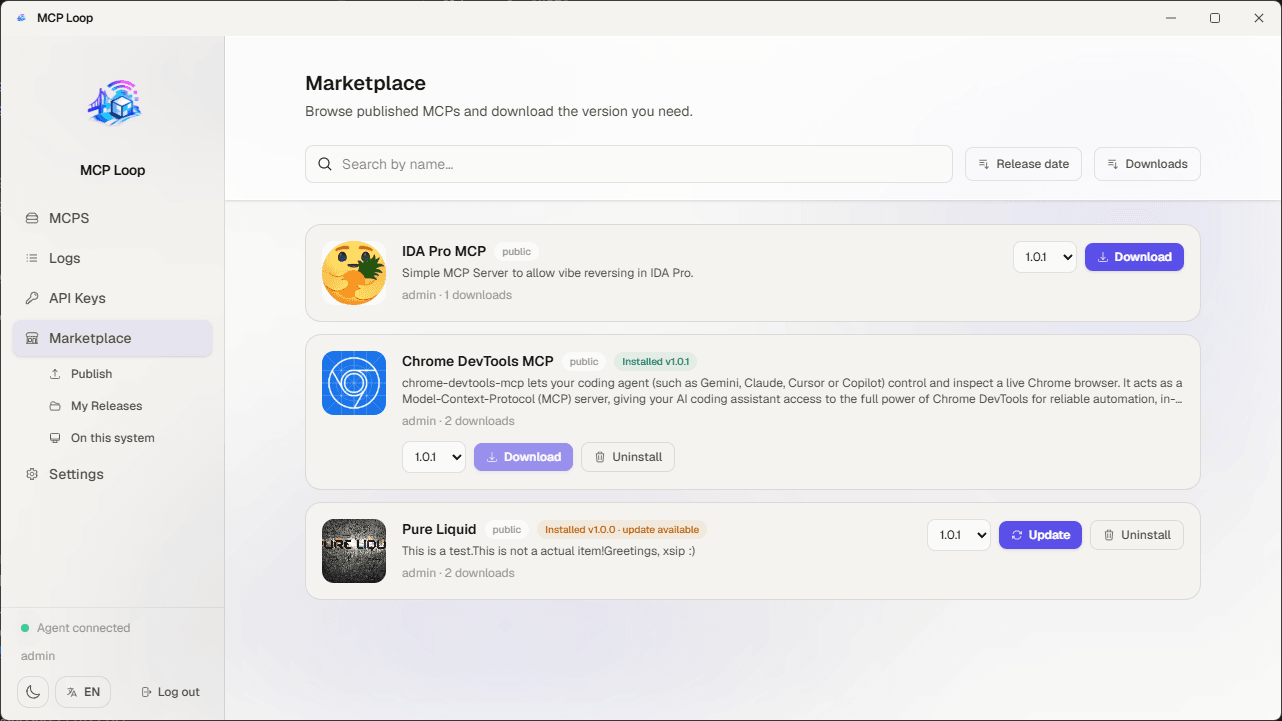The height and width of the screenshot is (721, 1282).
Task: Open Chrome DevTools MCP version dropdown
Action: (x=434, y=457)
